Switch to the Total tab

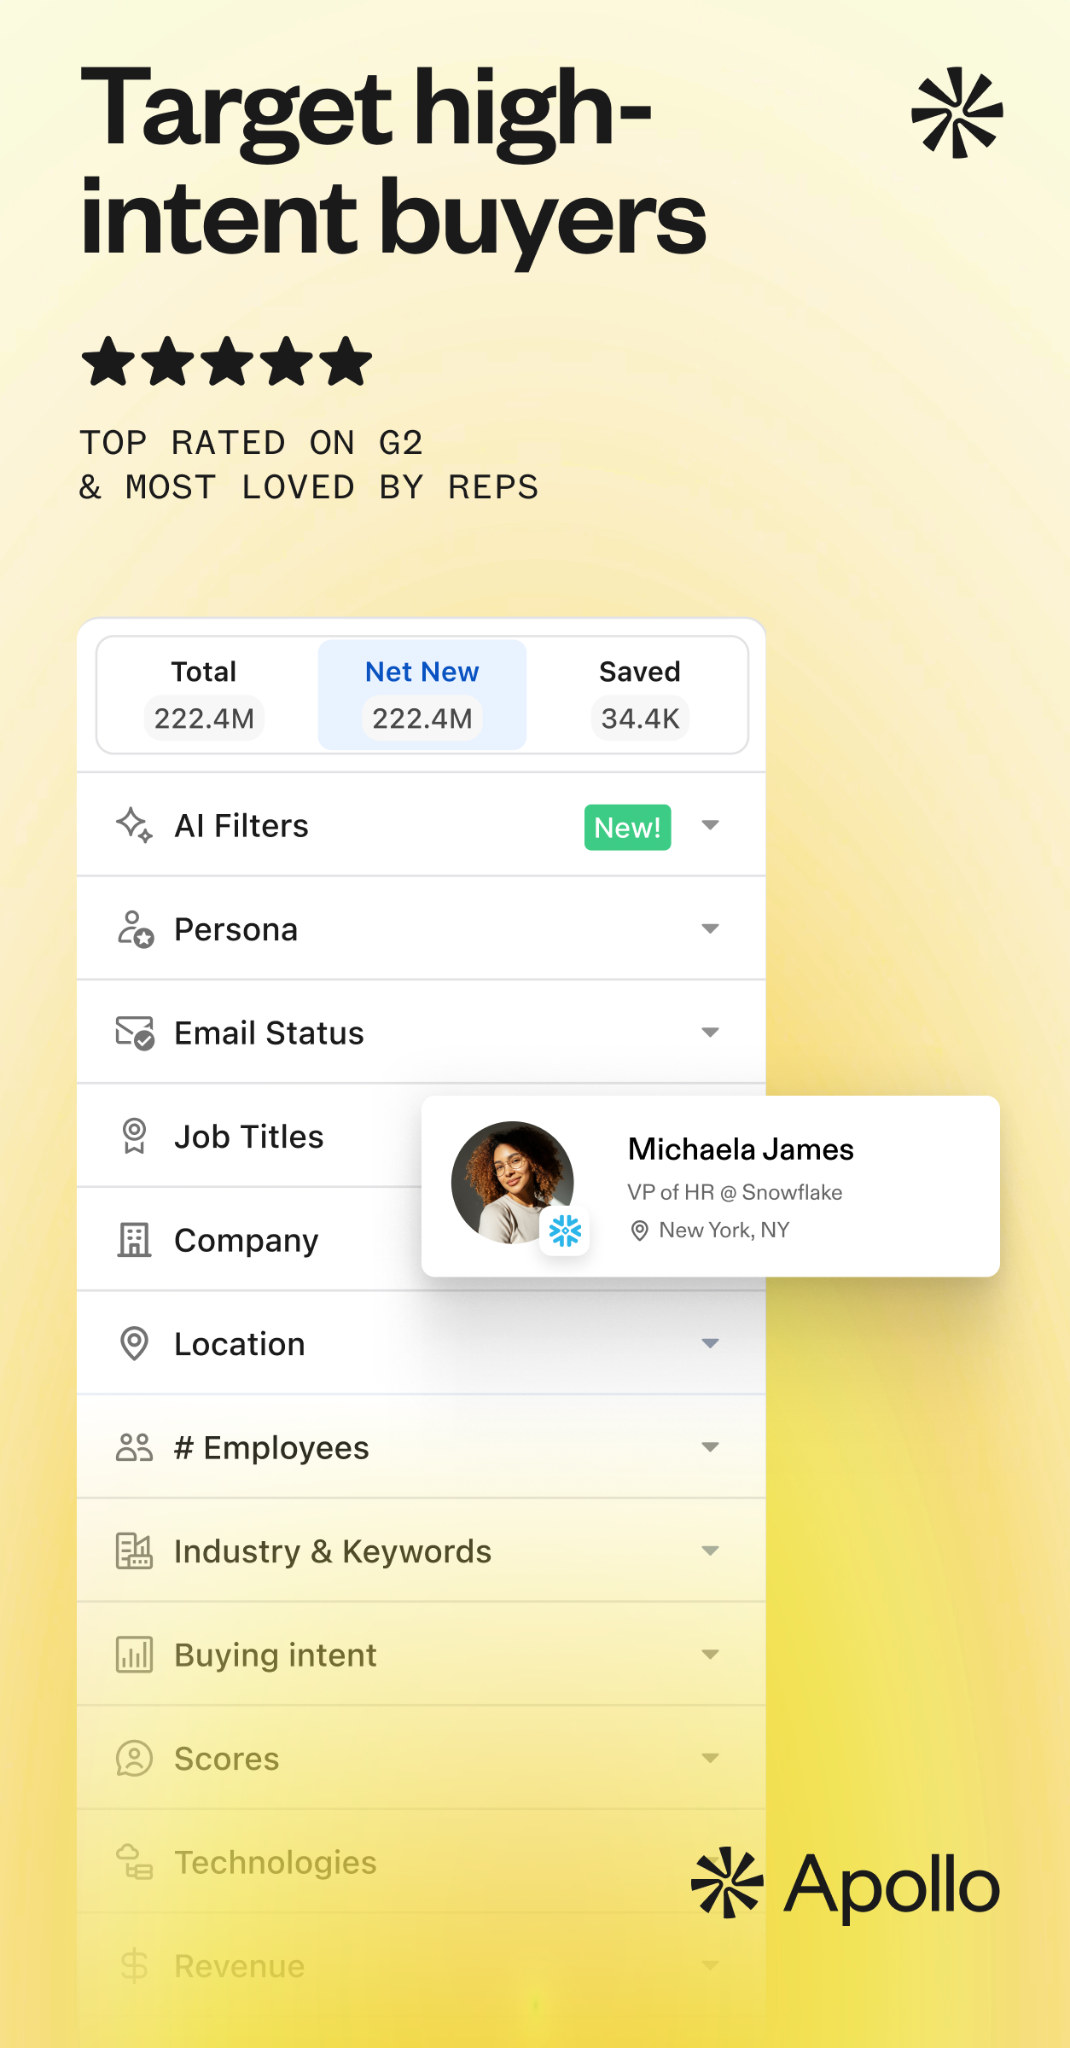point(204,695)
